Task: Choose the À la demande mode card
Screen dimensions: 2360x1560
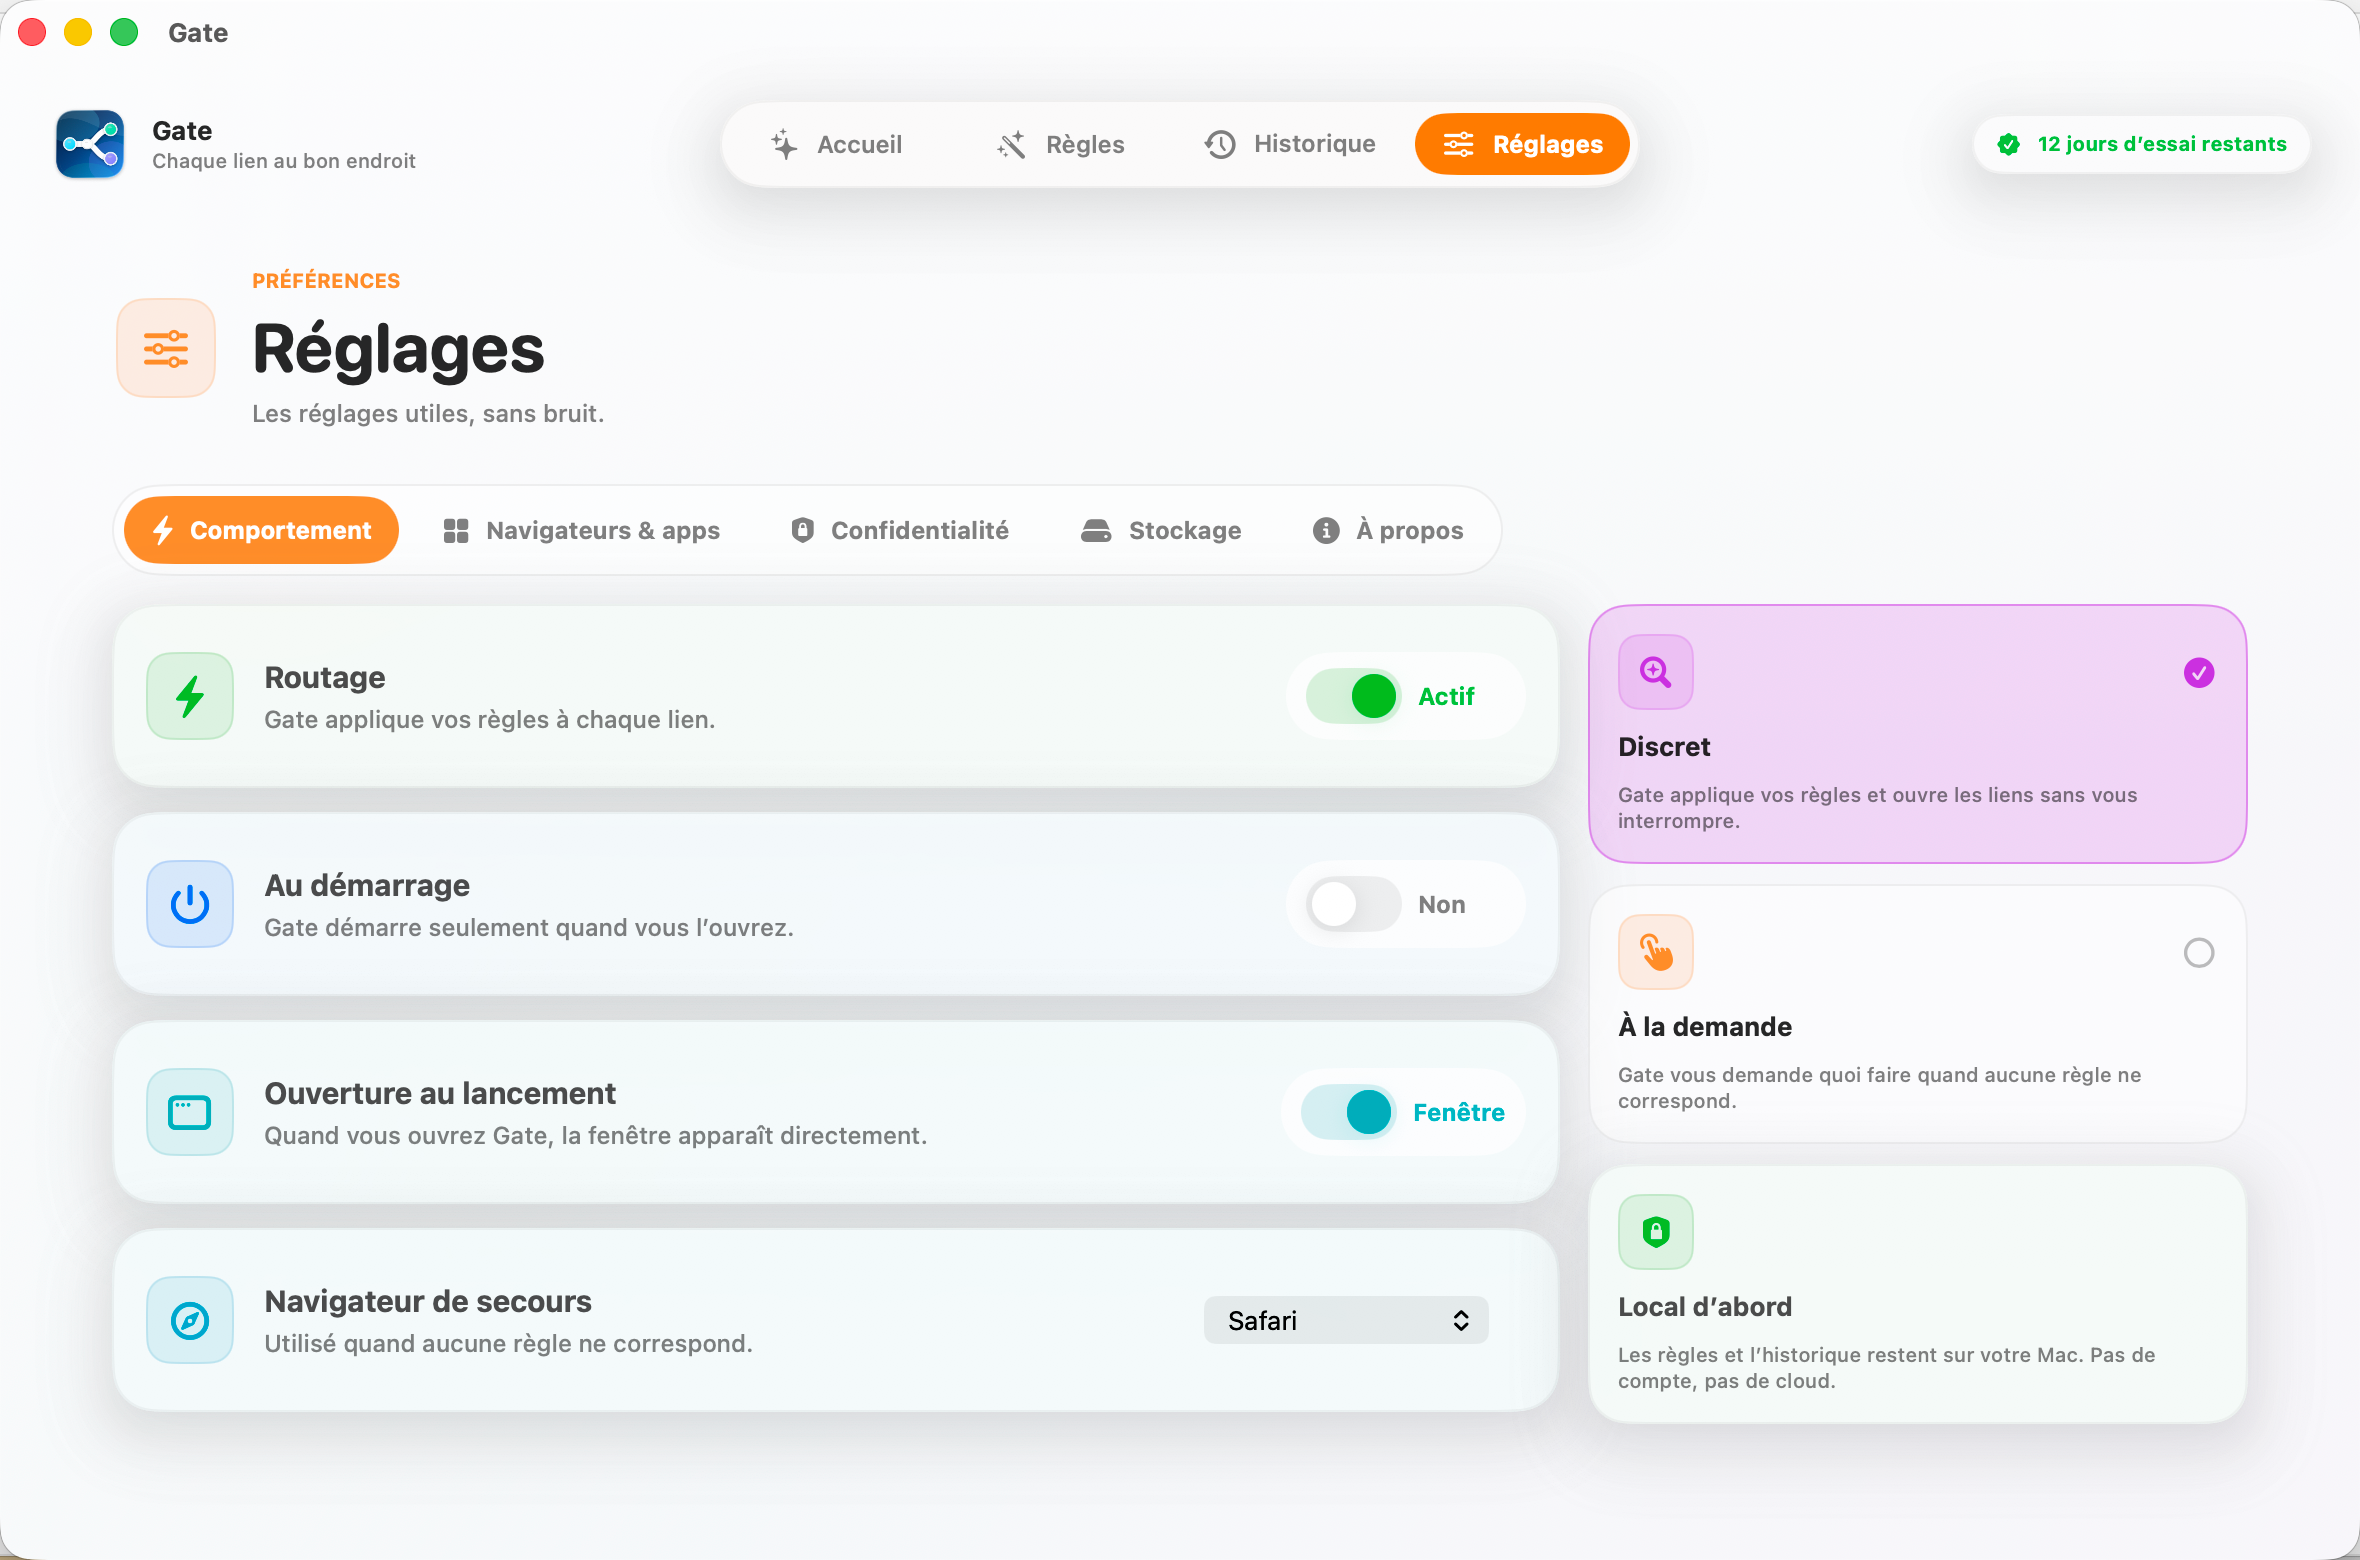Action: click(1918, 1014)
